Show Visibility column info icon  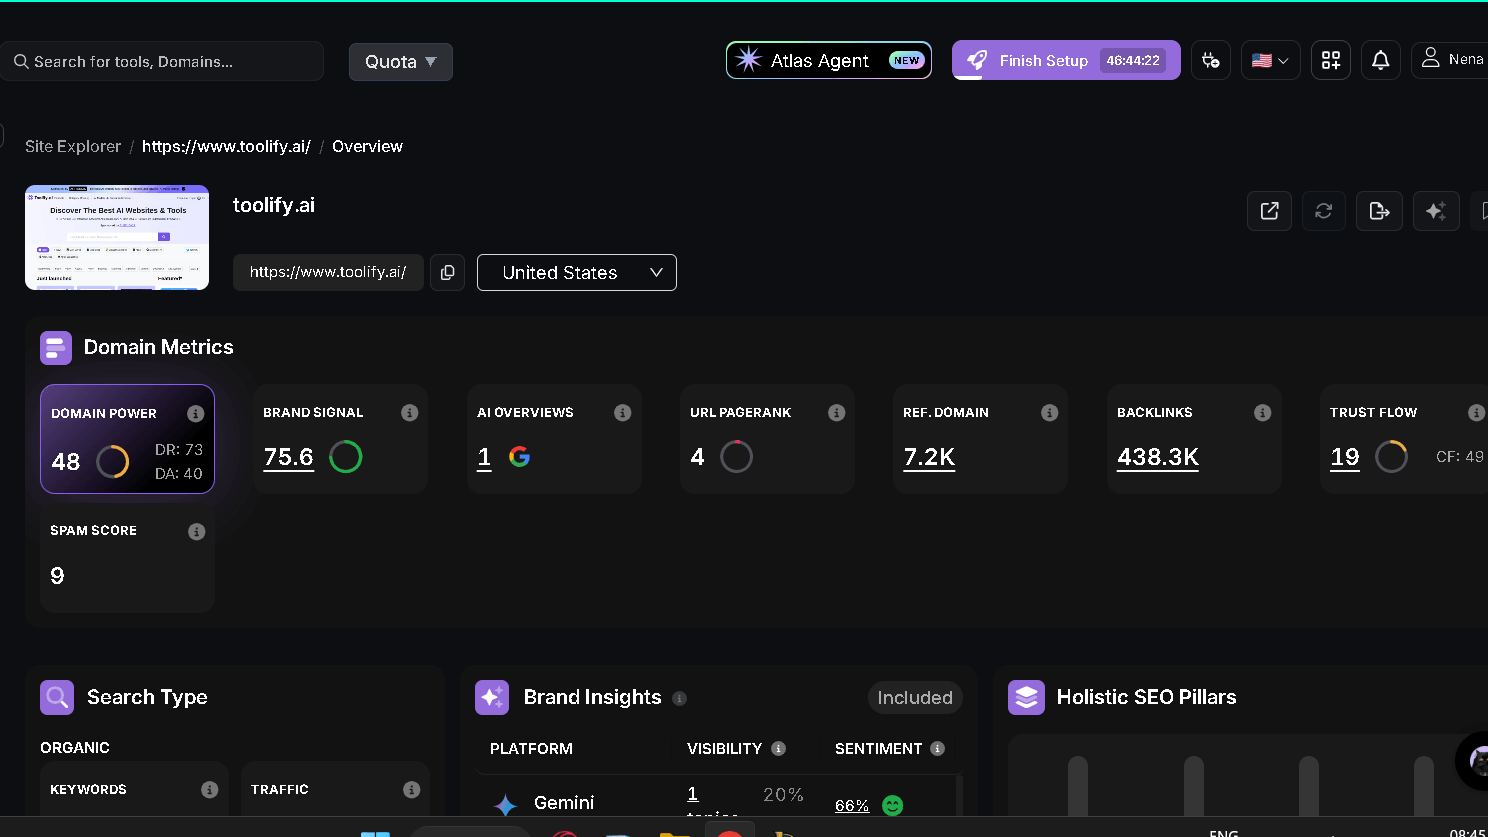pyautogui.click(x=778, y=748)
